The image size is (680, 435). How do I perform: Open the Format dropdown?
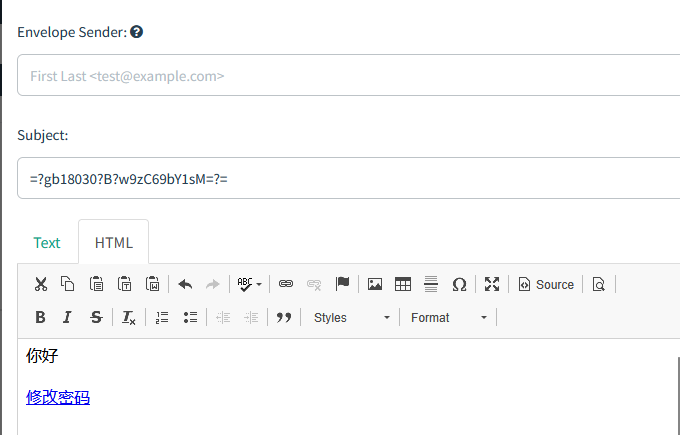click(x=448, y=318)
